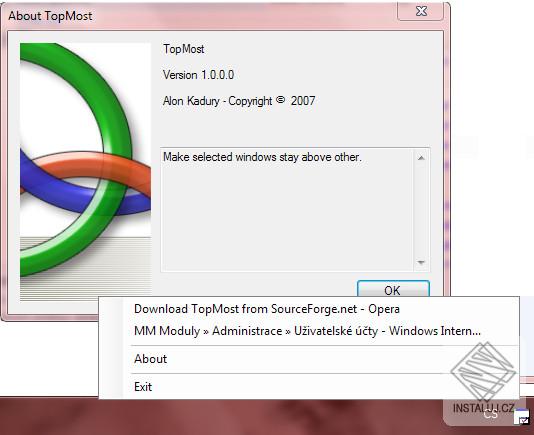
Task: Click the 2007 copyright year text
Action: (303, 101)
